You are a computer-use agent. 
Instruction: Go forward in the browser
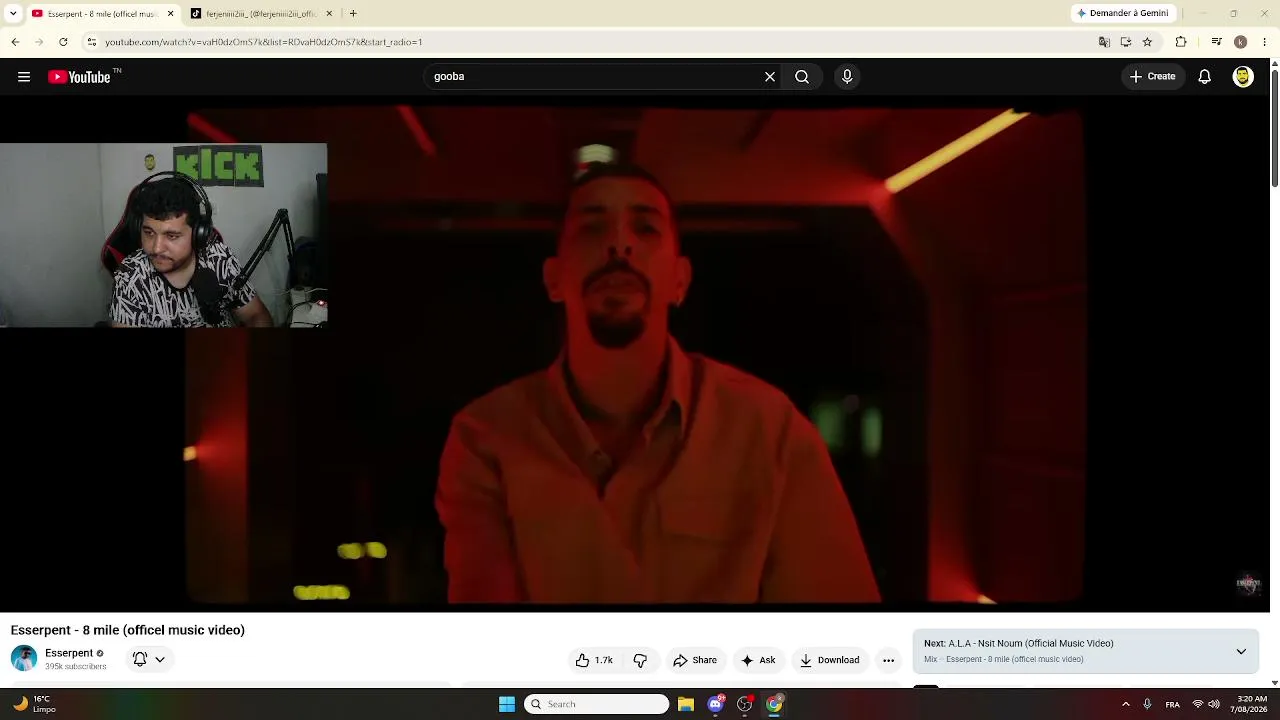tap(39, 42)
